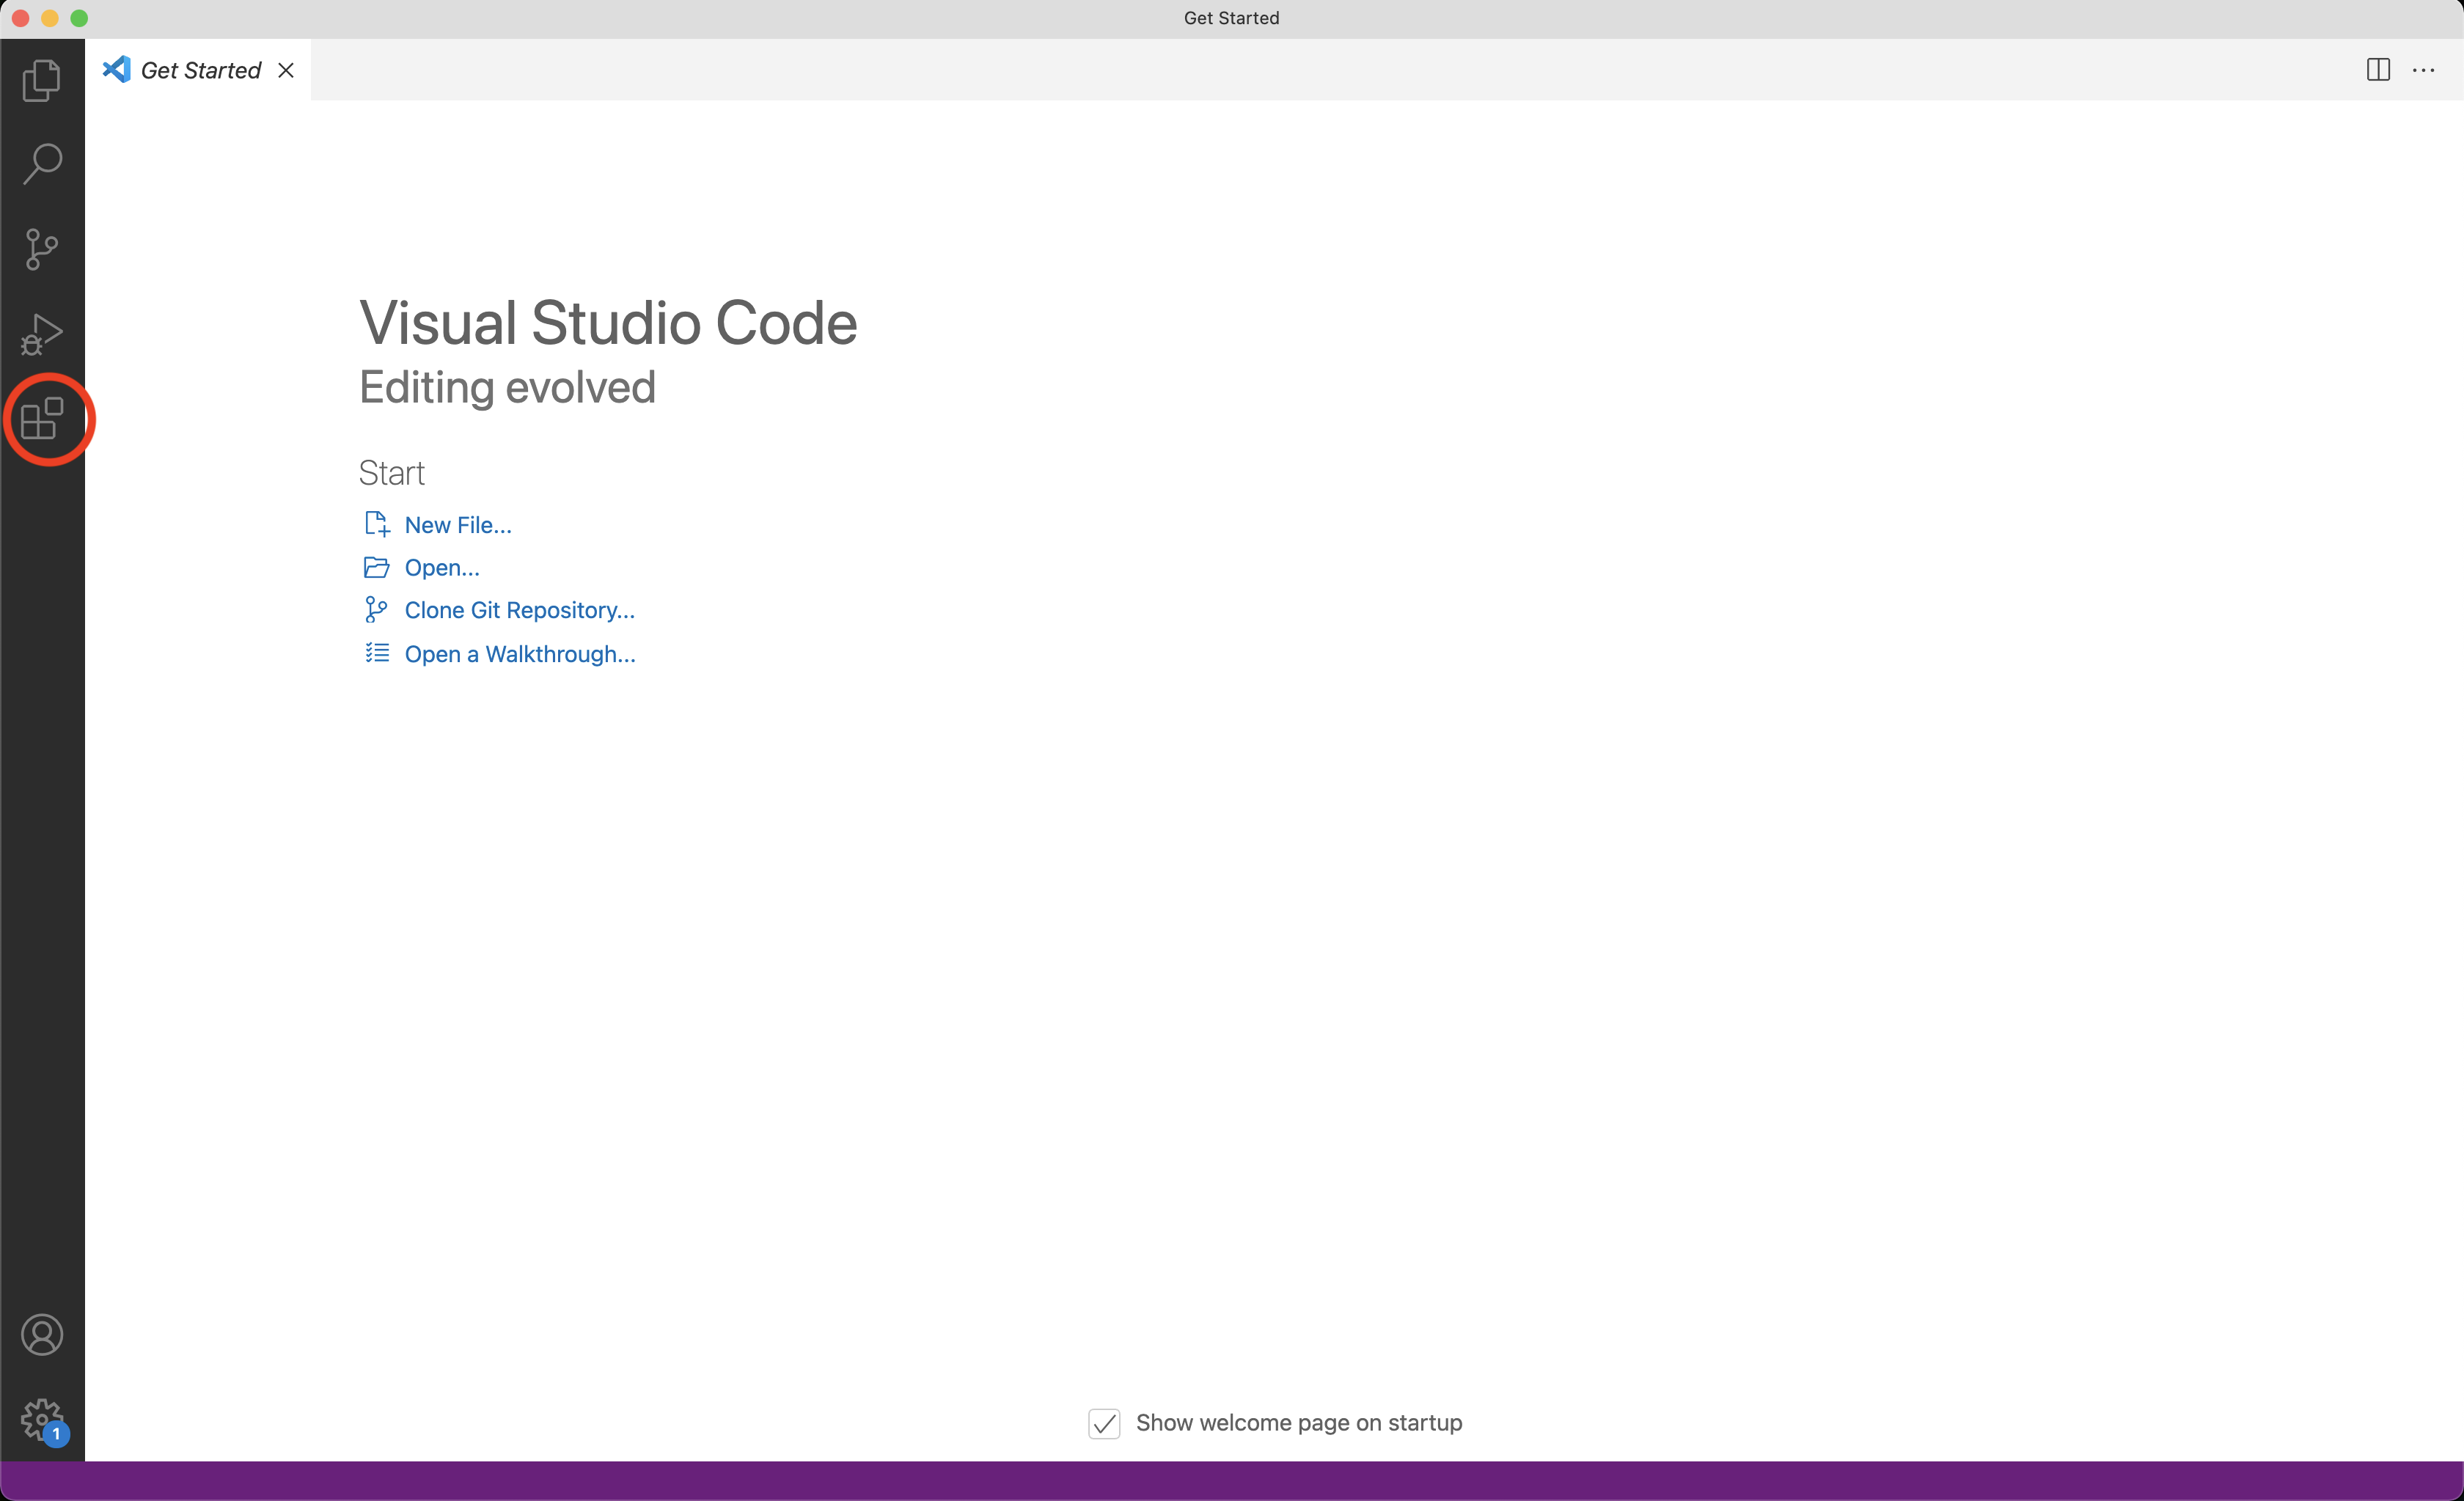
Task: Open the Source Control view
Action: click(x=42, y=249)
